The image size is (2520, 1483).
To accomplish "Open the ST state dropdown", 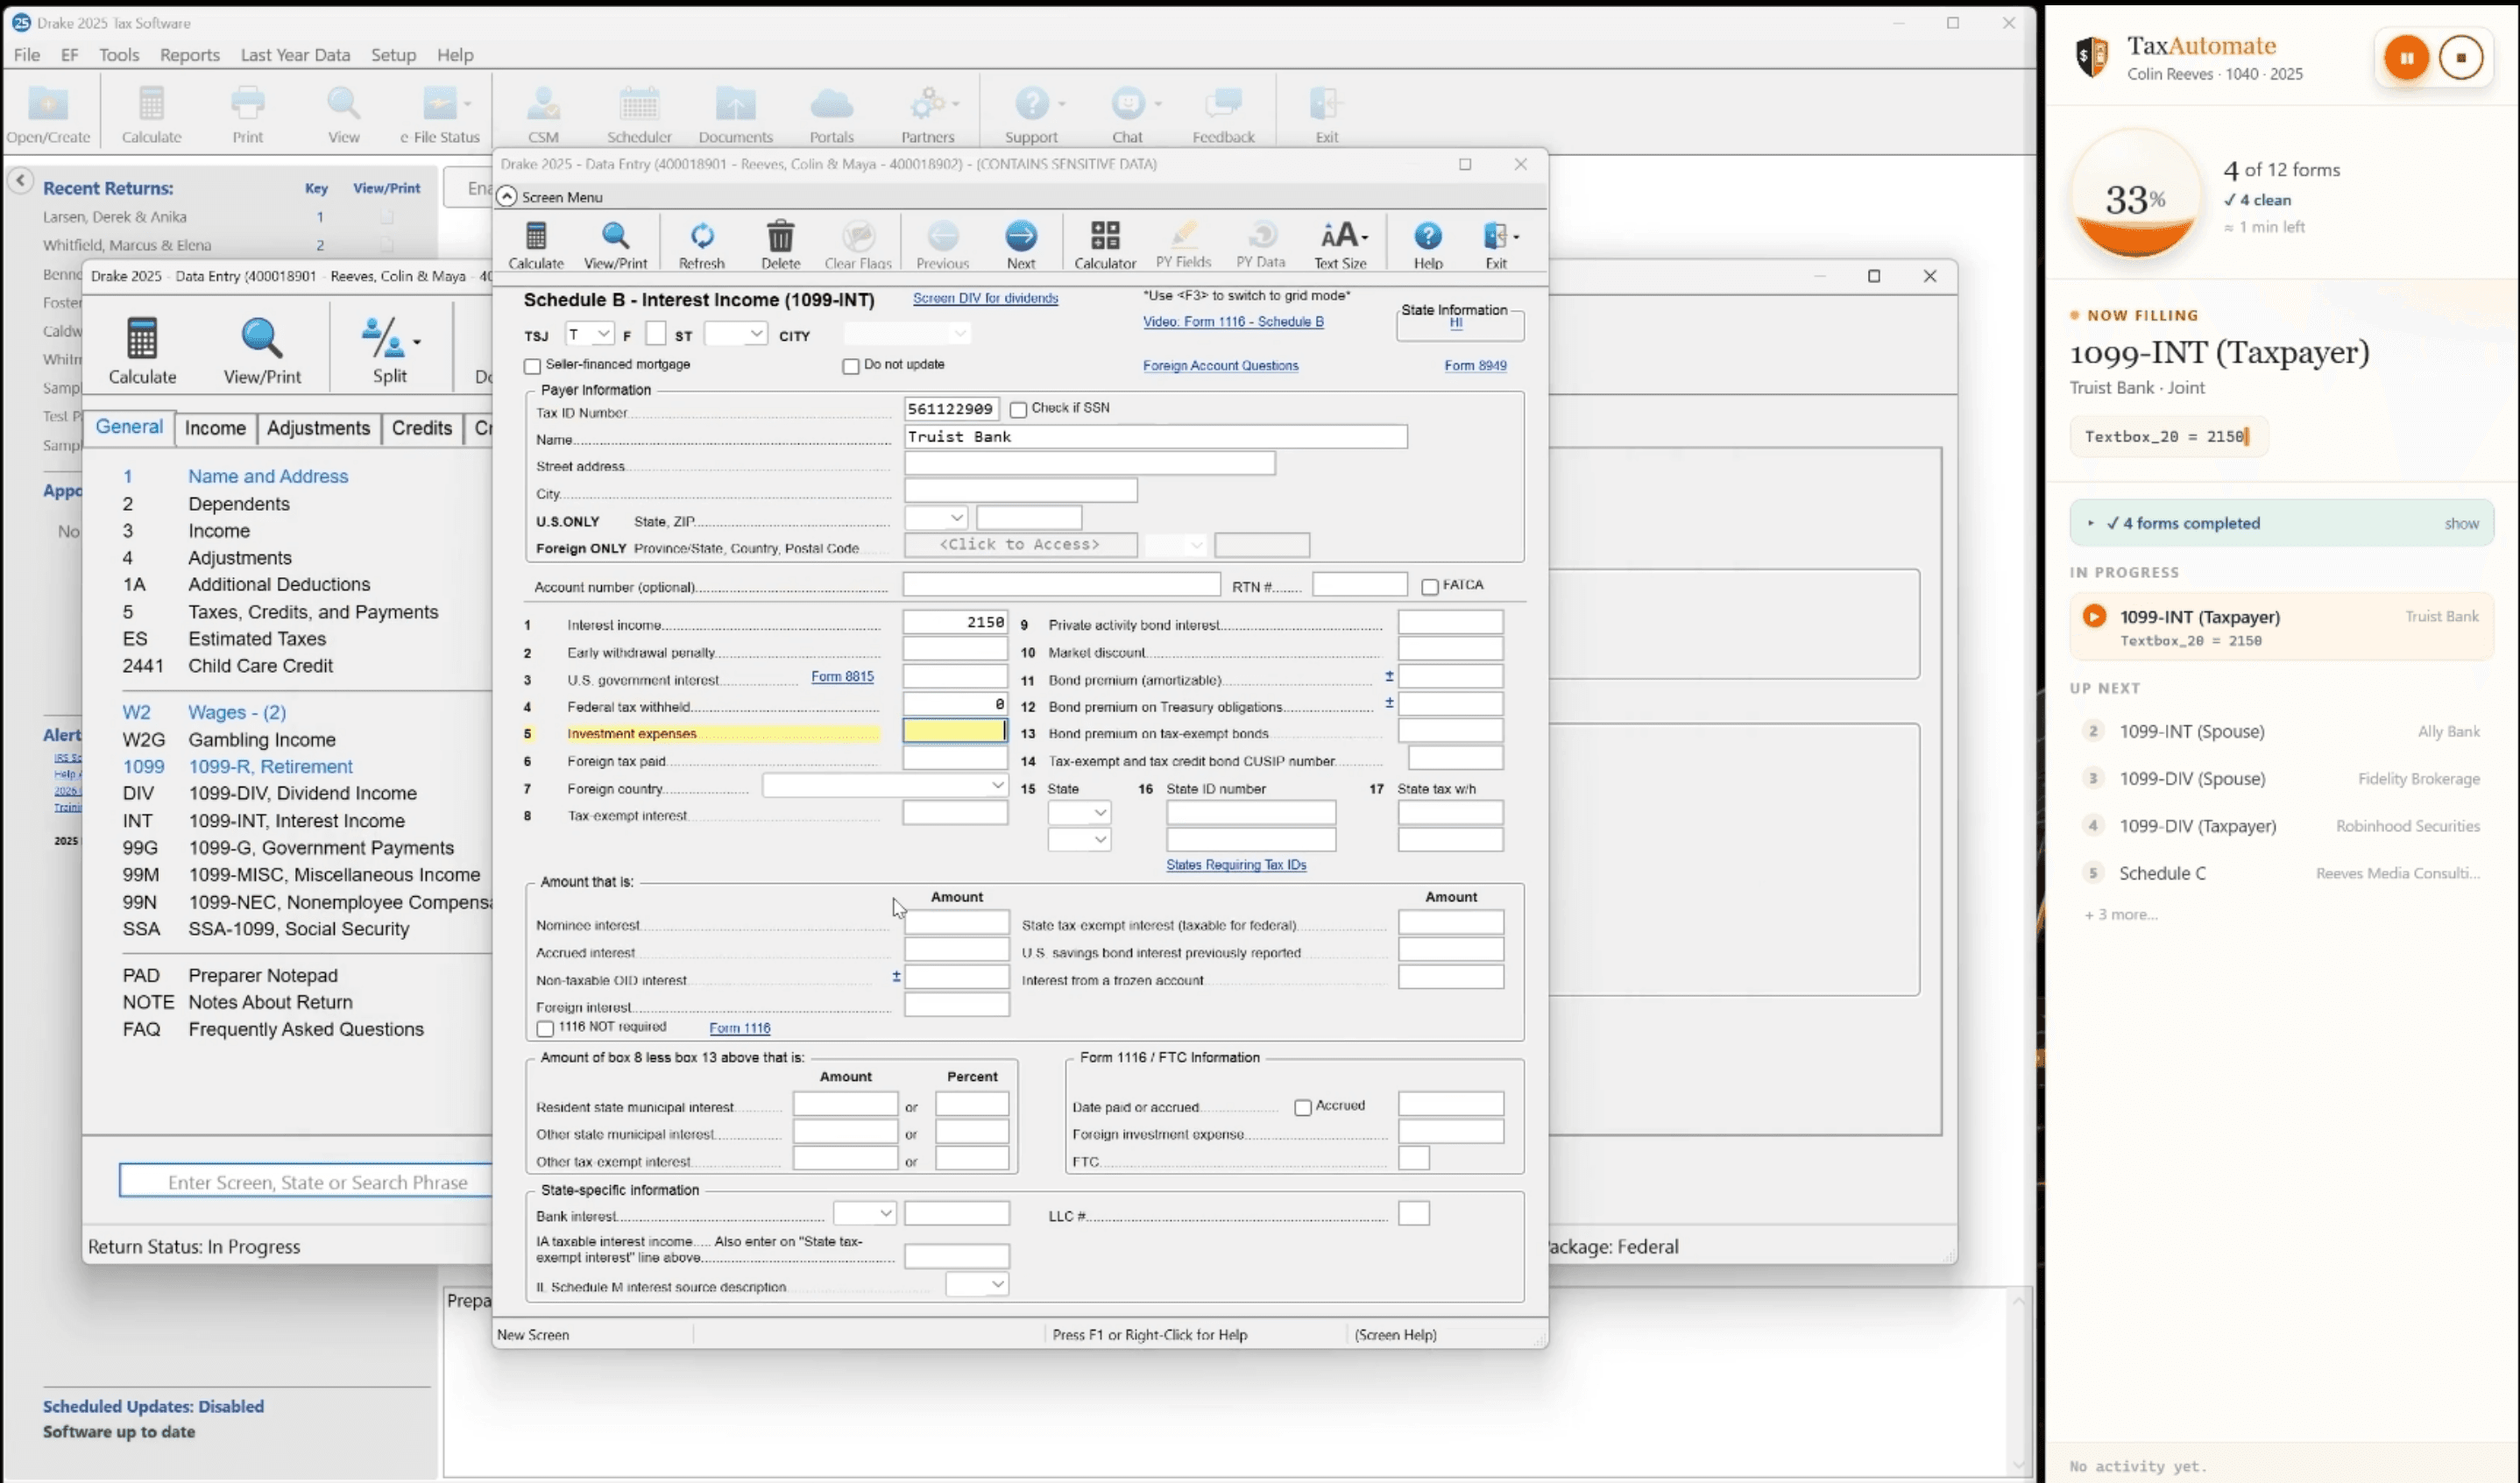I will point(736,334).
